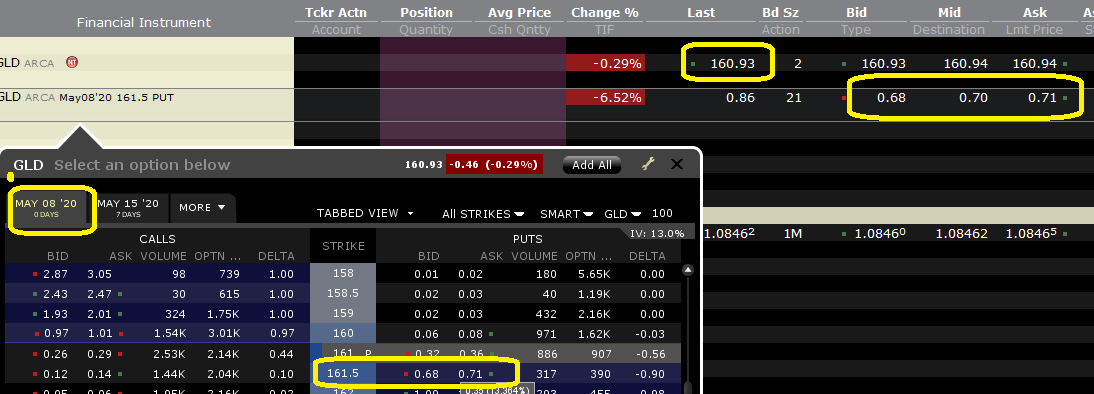This screenshot has height=394, width=1094.
Task: Select the 161.5 strike cell
Action: coord(343,374)
